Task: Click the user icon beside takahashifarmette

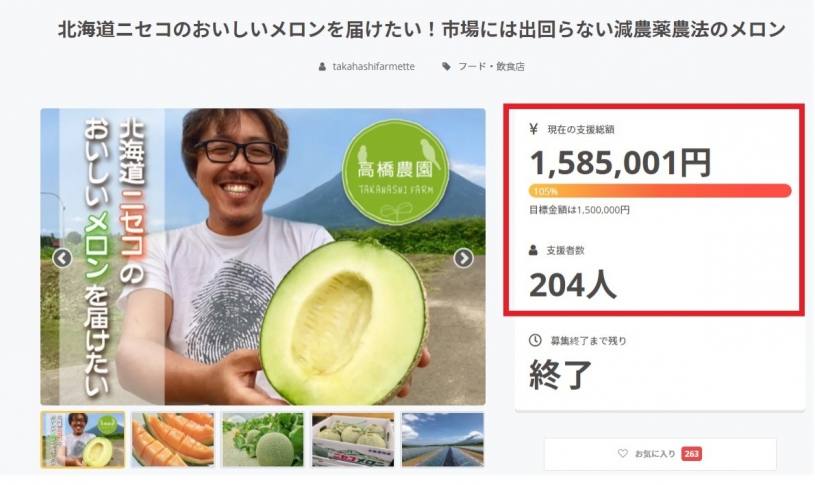Action: (x=322, y=67)
